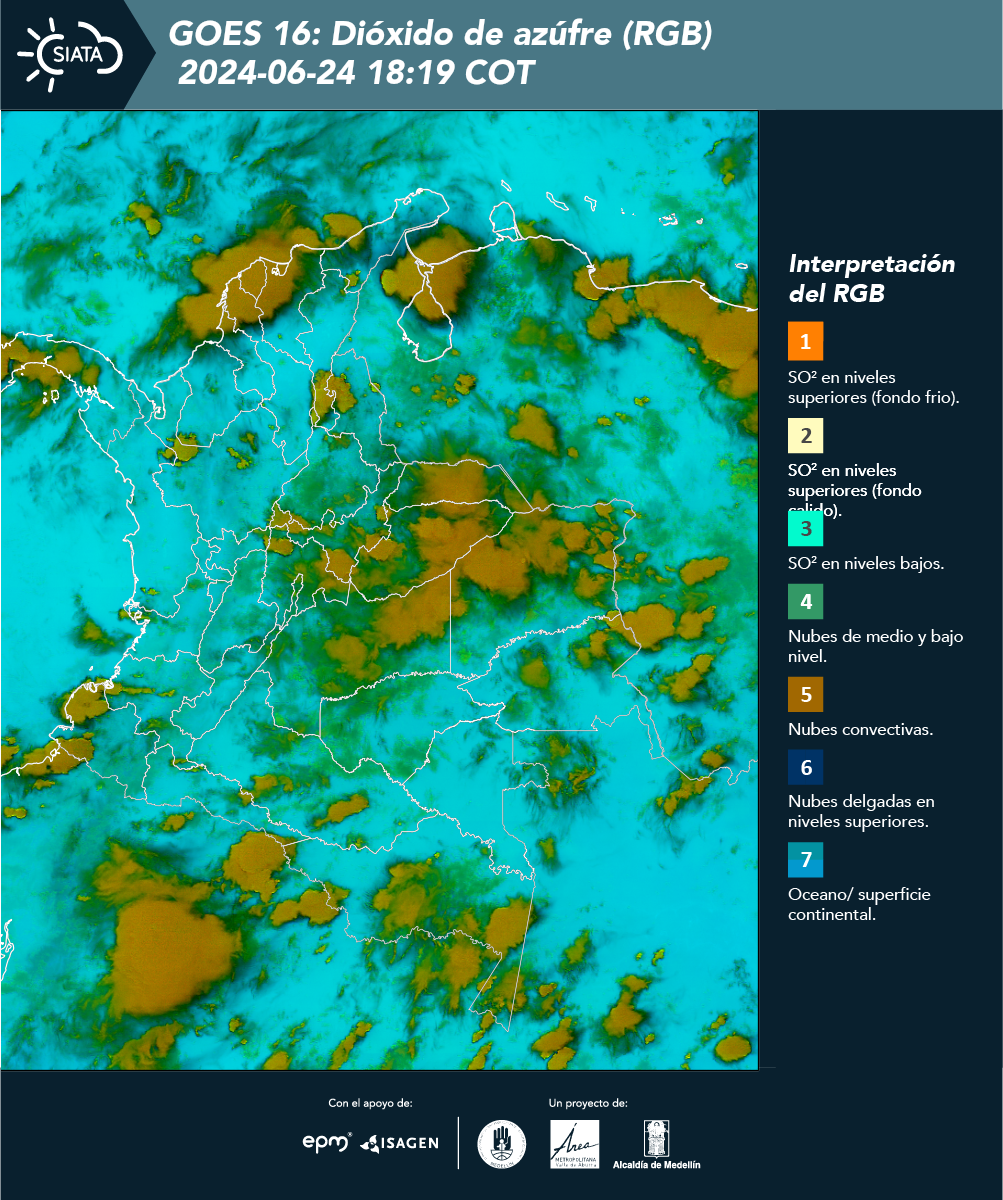Screen dimensions: 1003x1200
Task: Select blue legend swatch number 7
Action: (x=805, y=860)
